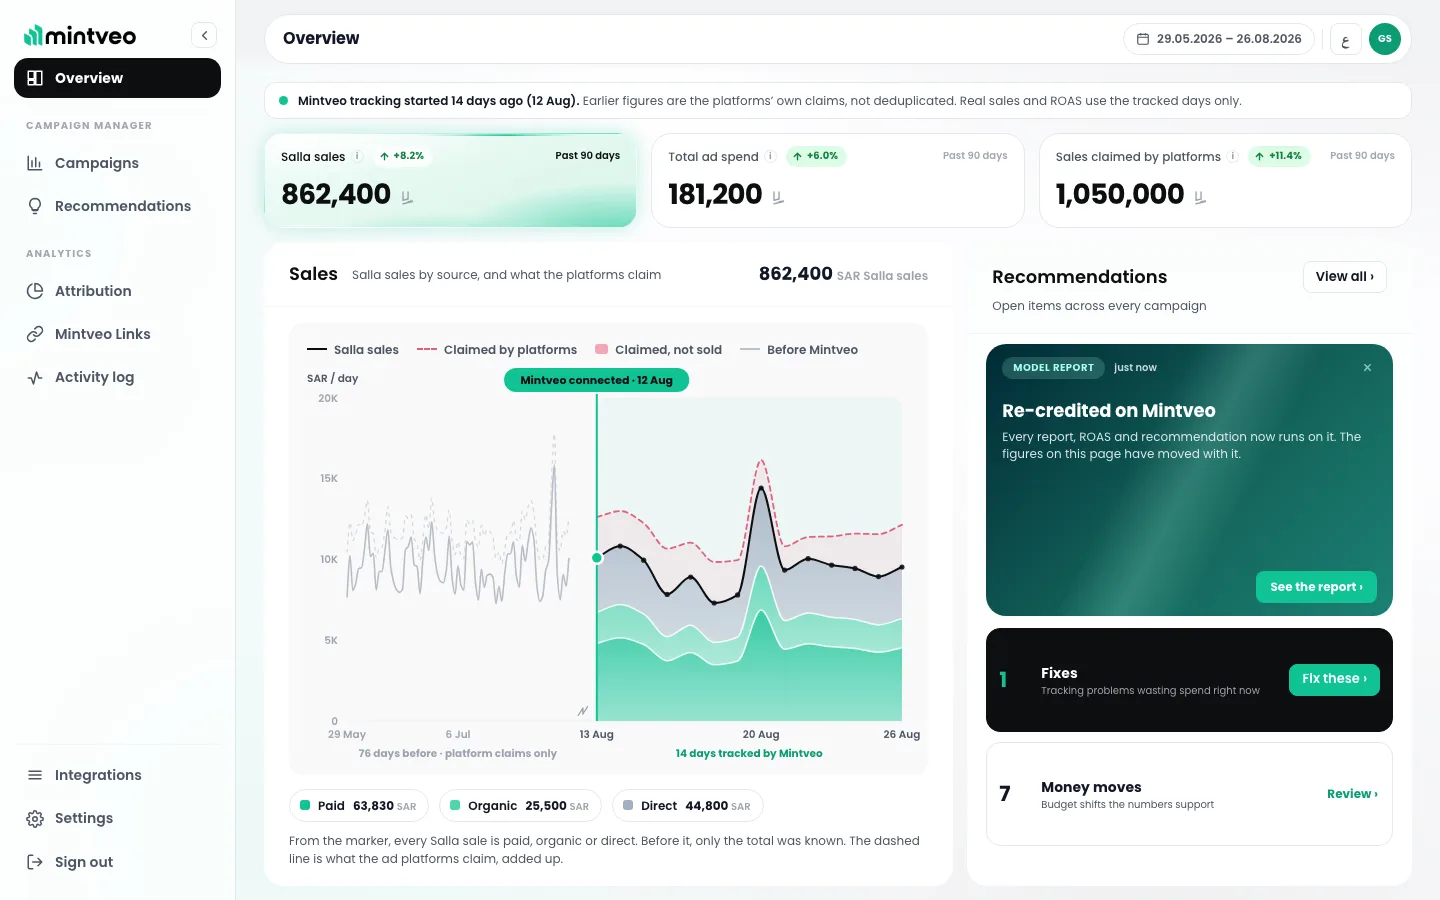Click the info icon beside Total ad spend
This screenshot has height=900, width=1440.
[x=771, y=156]
